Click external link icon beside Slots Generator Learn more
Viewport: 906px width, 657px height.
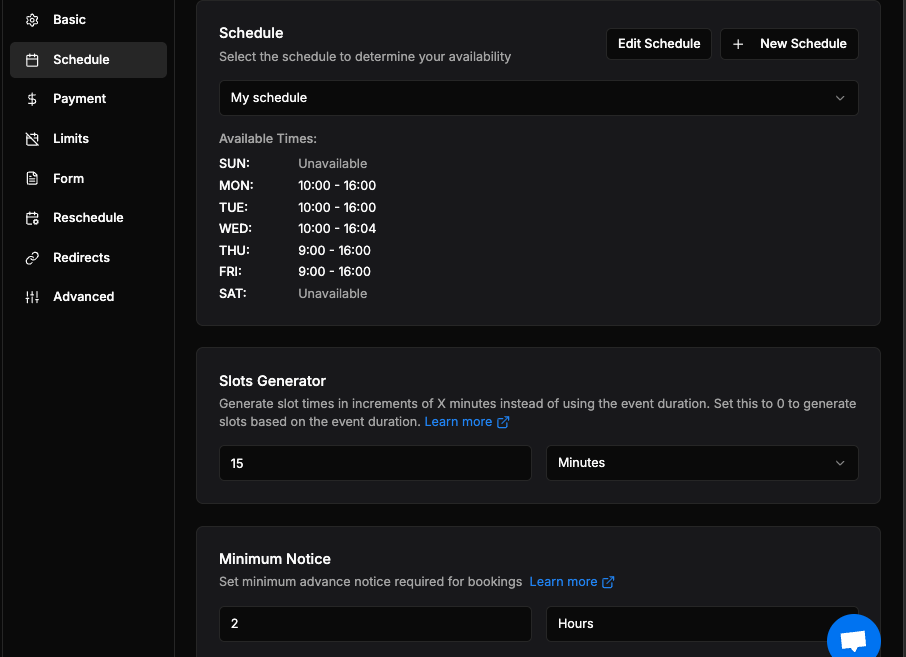(503, 422)
